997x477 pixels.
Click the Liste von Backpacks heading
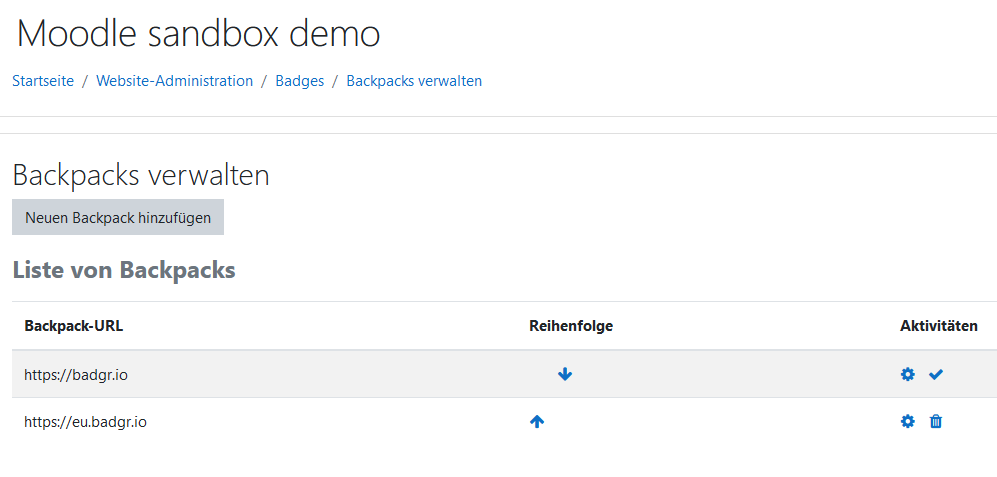(x=124, y=270)
